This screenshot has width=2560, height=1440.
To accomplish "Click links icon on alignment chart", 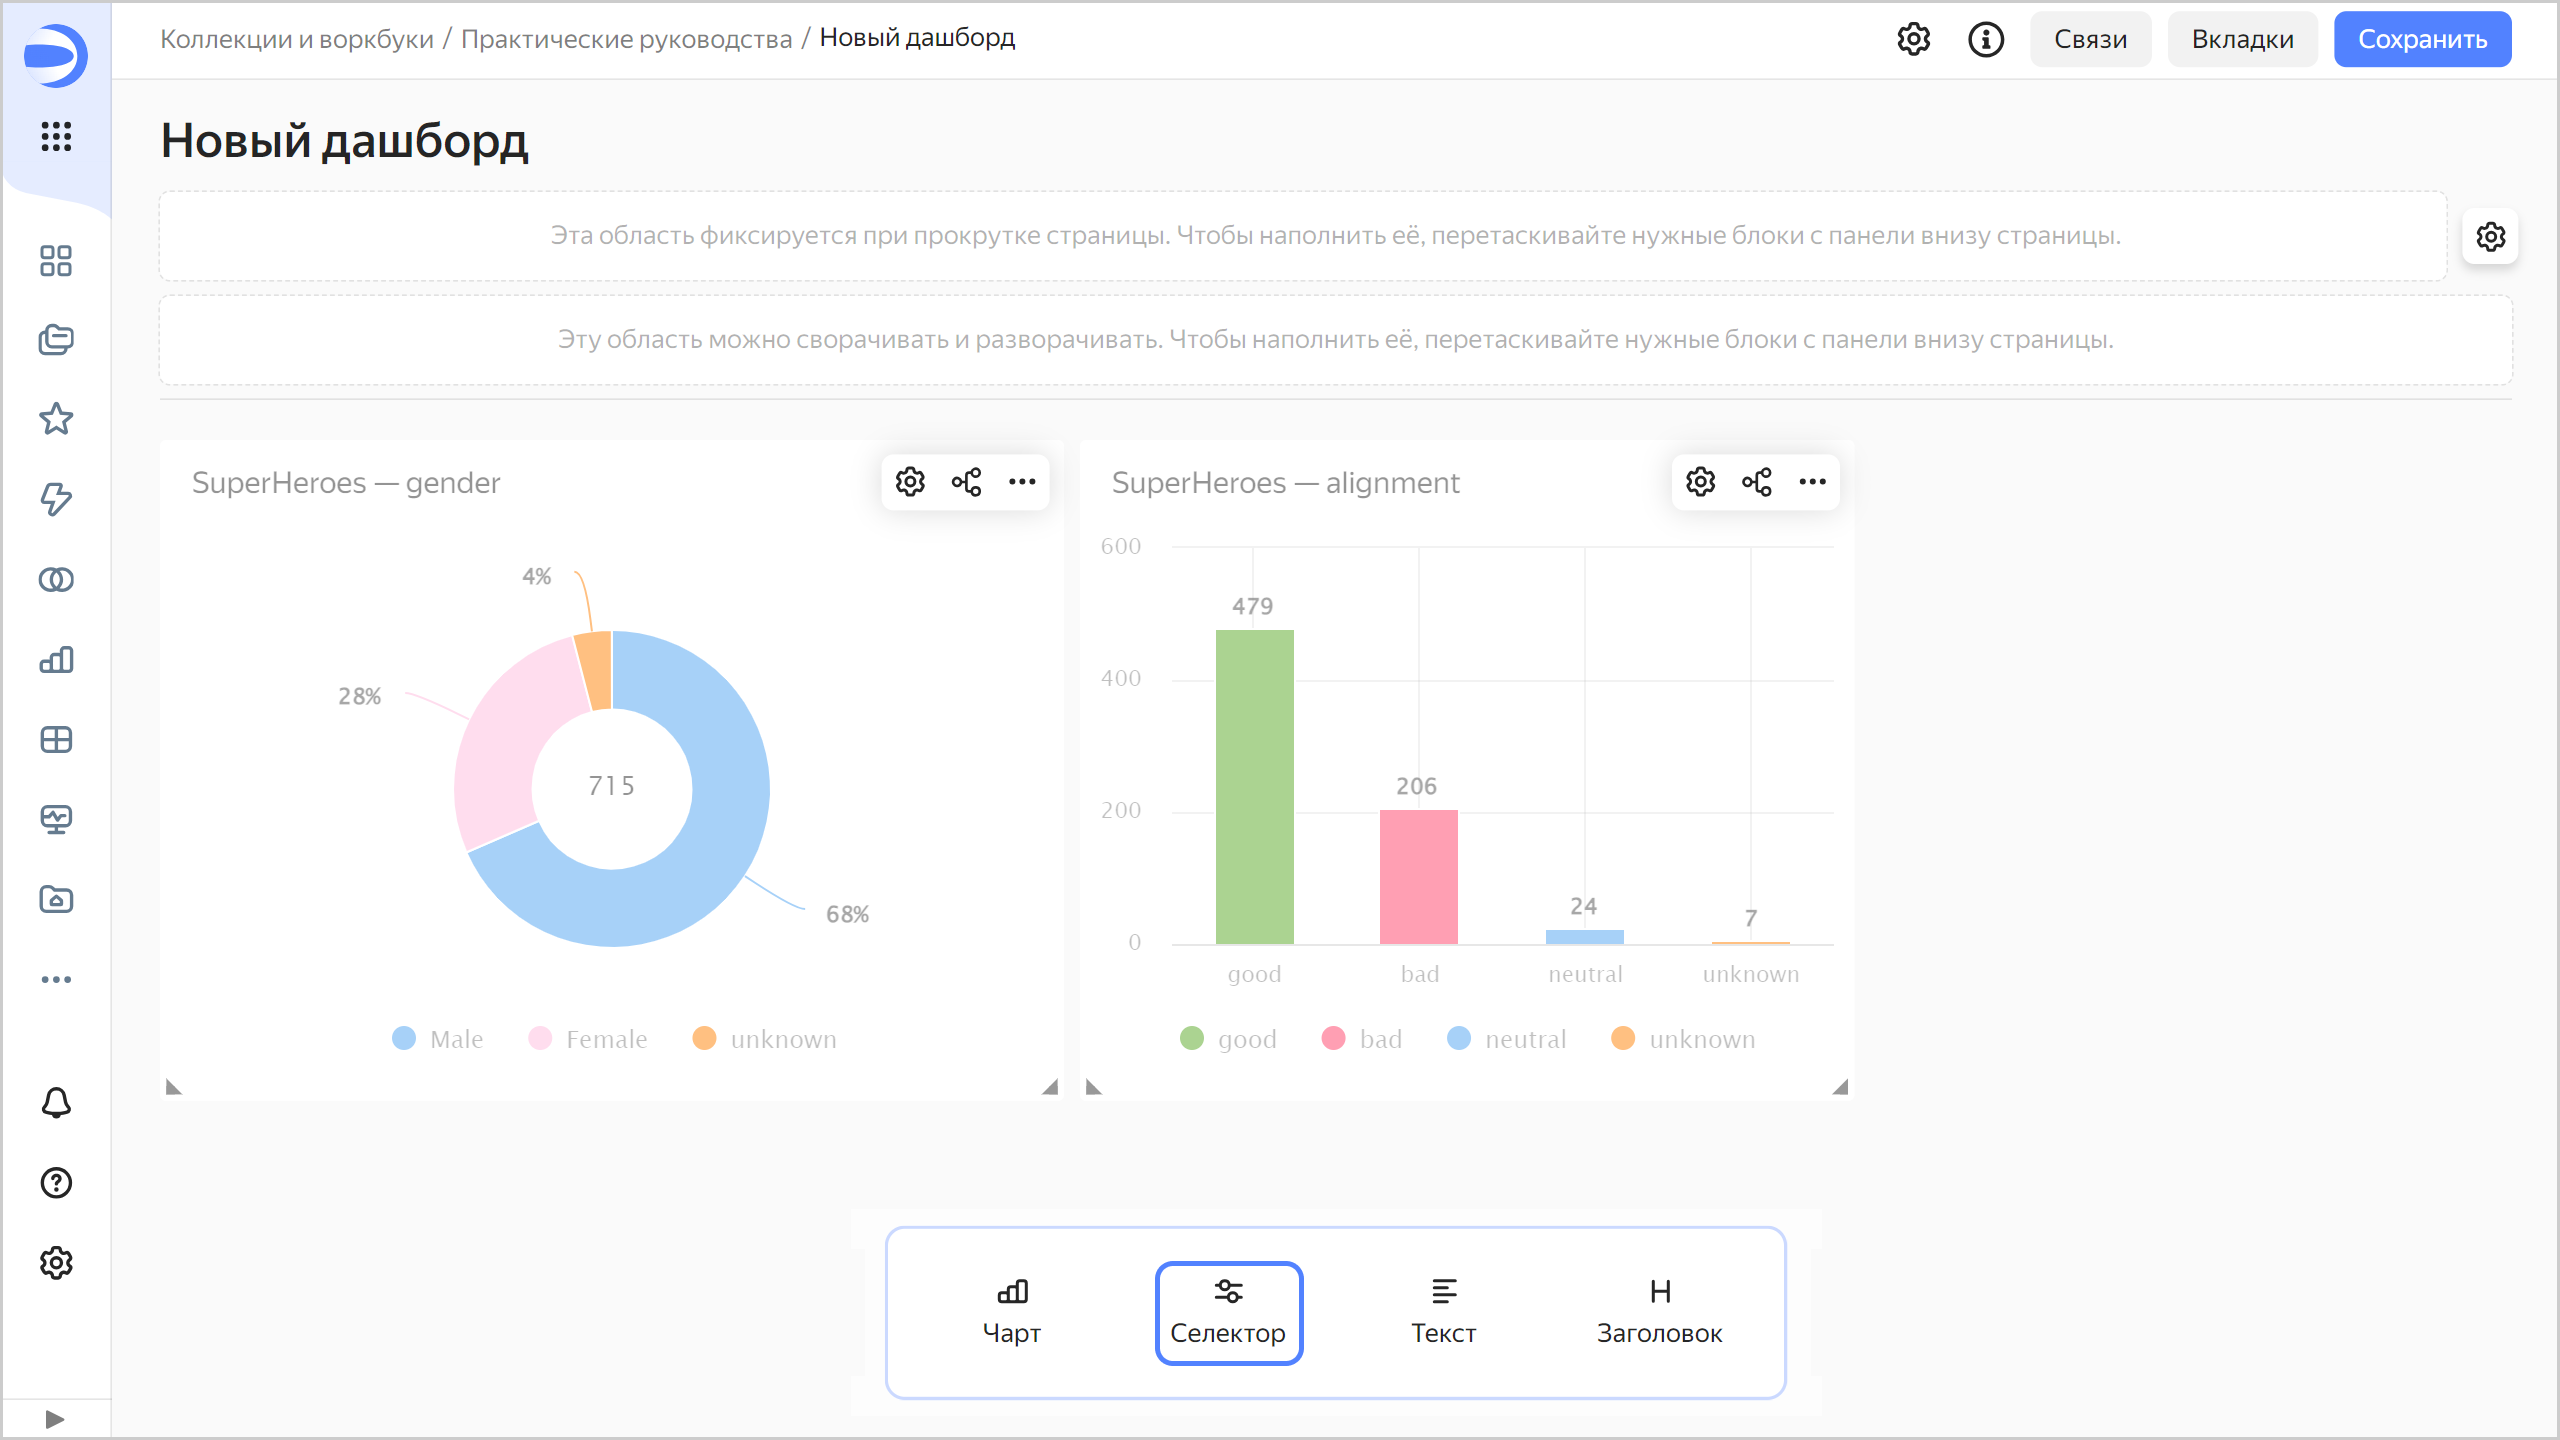I will pos(1756,482).
